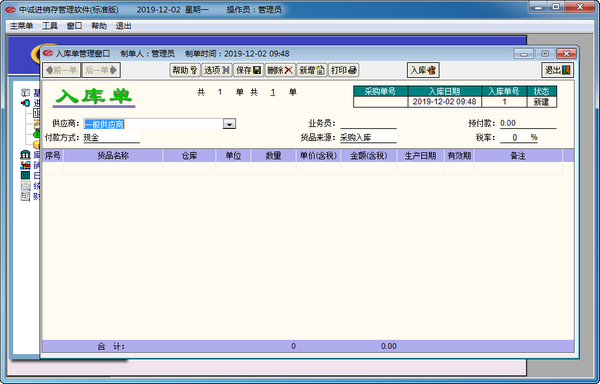600x384 pixels.
Task: Click the 状态 cell showing 新建
Action: point(541,102)
